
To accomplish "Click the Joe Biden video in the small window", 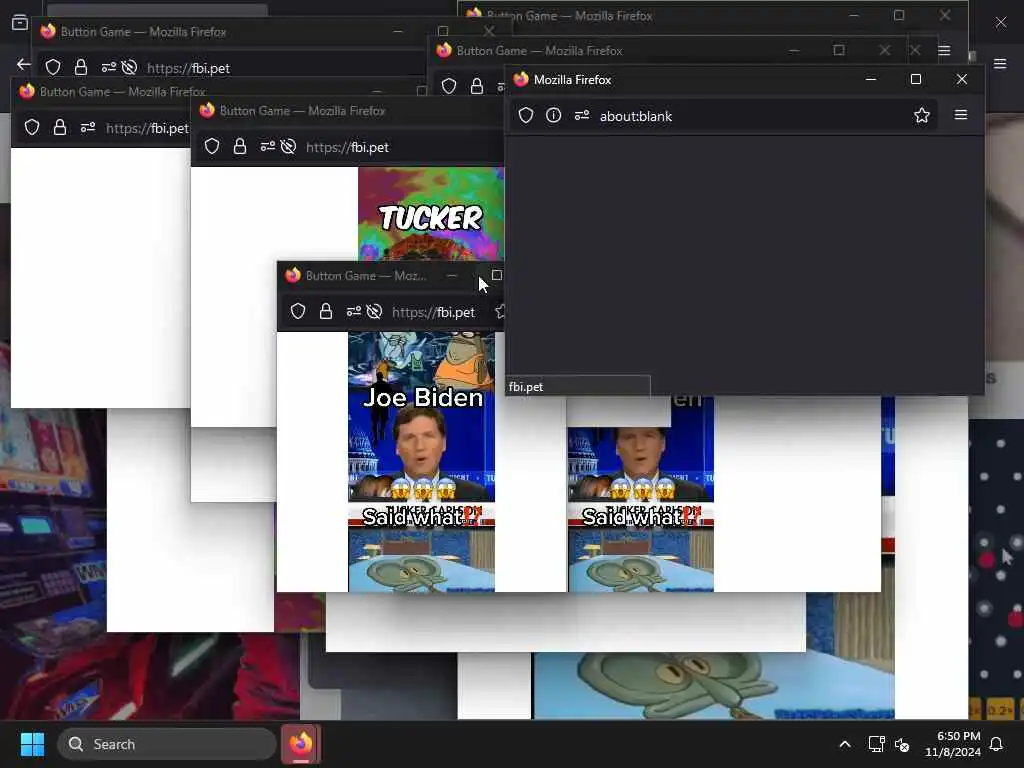I will 421,462.
